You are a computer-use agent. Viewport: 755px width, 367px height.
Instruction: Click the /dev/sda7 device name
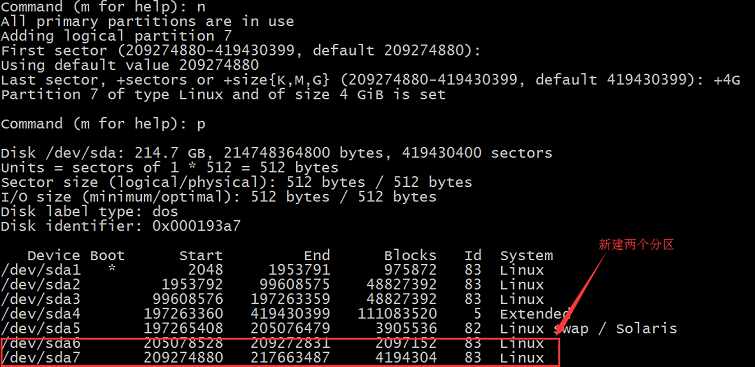(x=40, y=358)
